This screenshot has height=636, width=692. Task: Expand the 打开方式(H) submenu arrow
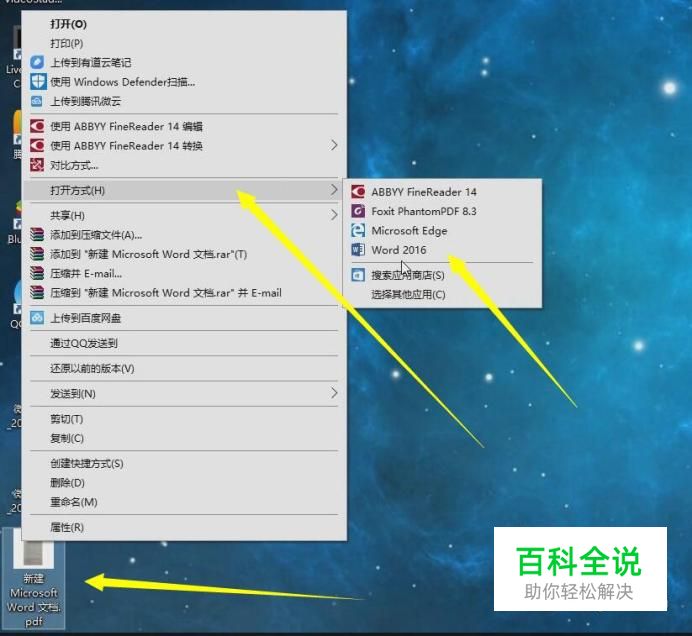coord(334,190)
